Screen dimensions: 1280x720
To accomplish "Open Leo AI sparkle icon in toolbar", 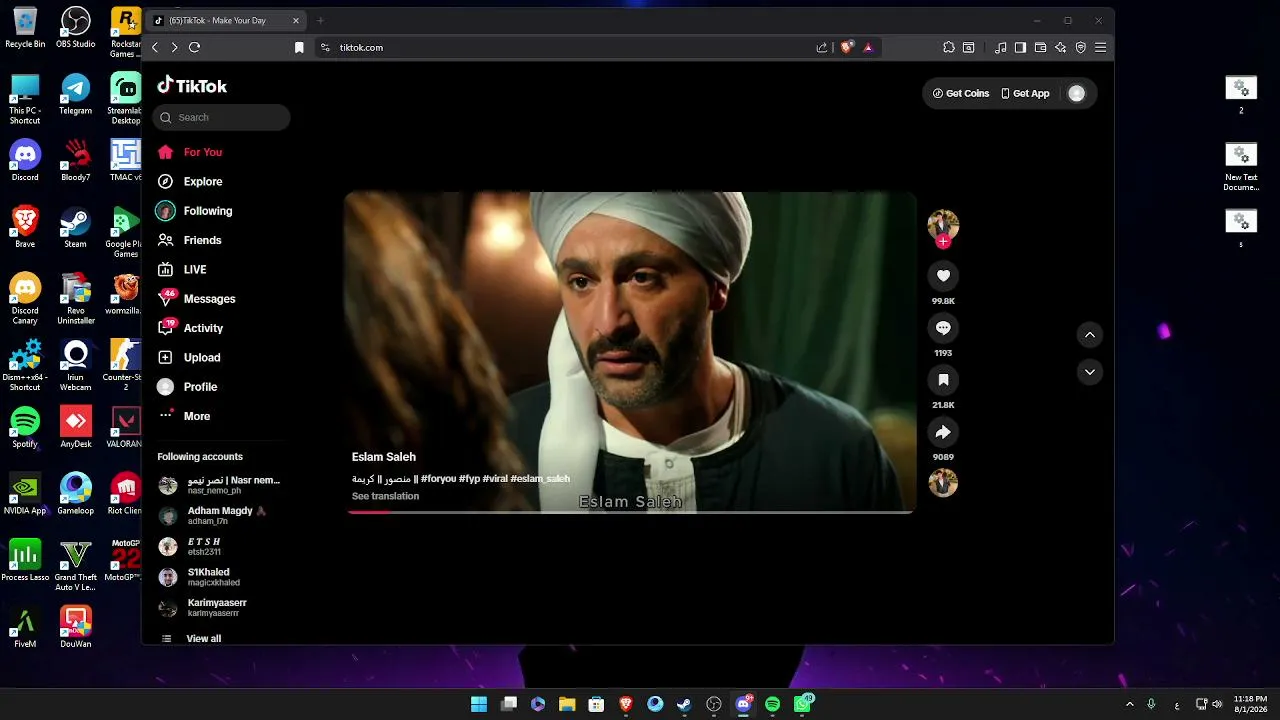I will click(x=1060, y=47).
